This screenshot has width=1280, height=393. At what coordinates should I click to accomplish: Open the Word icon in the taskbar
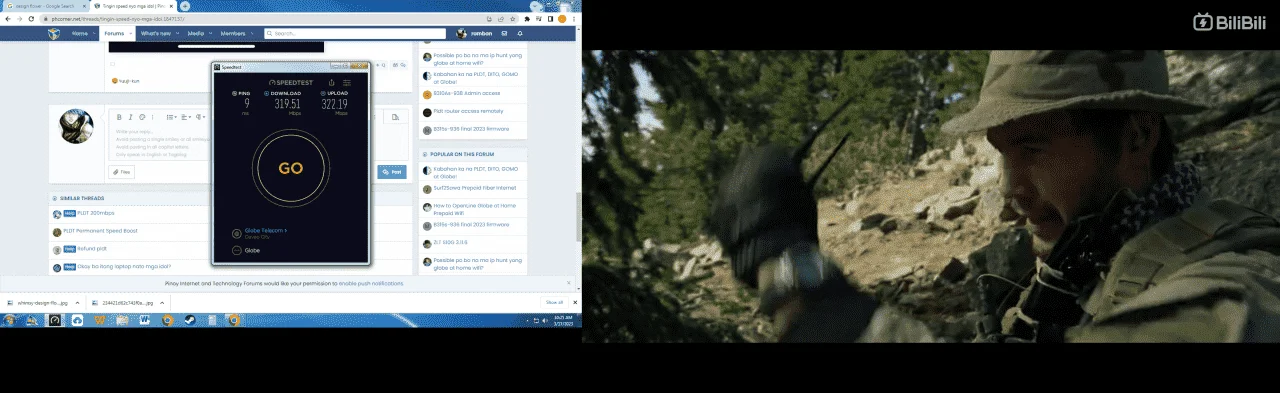point(145,320)
